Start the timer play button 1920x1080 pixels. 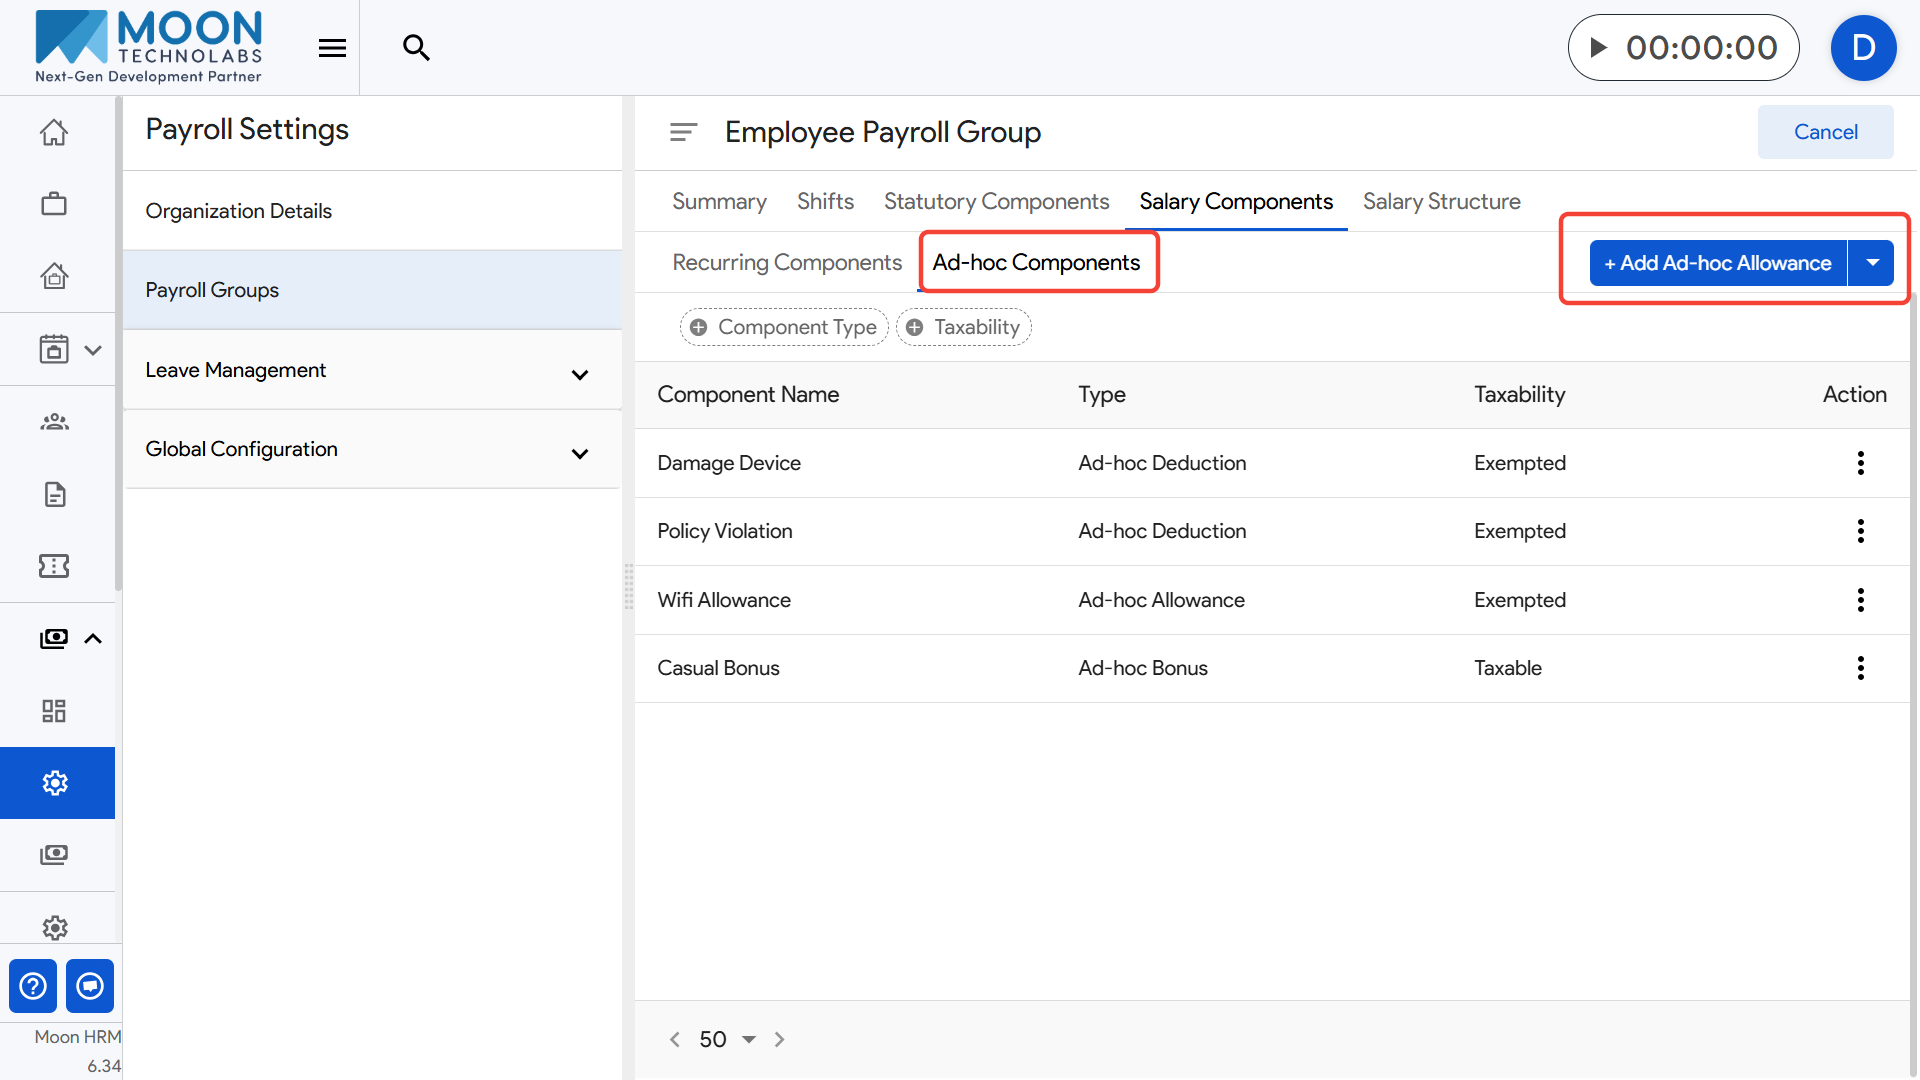point(1598,48)
